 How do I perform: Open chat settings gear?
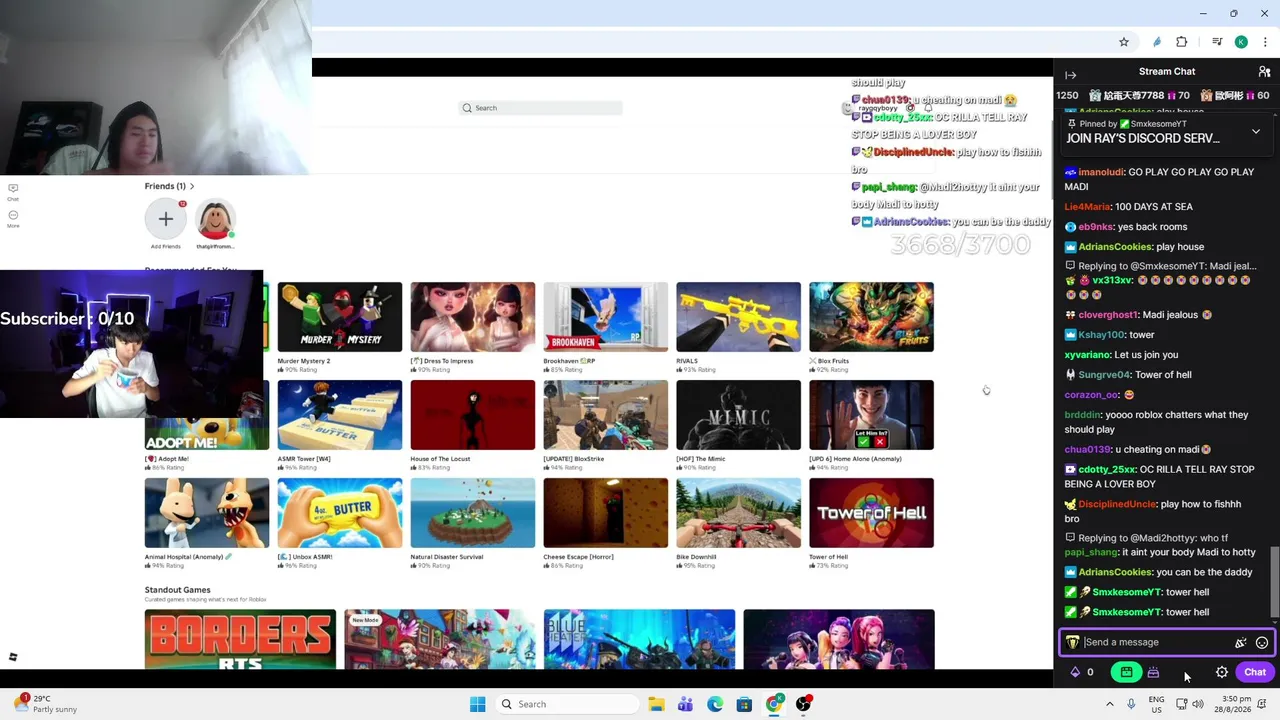point(1222,673)
